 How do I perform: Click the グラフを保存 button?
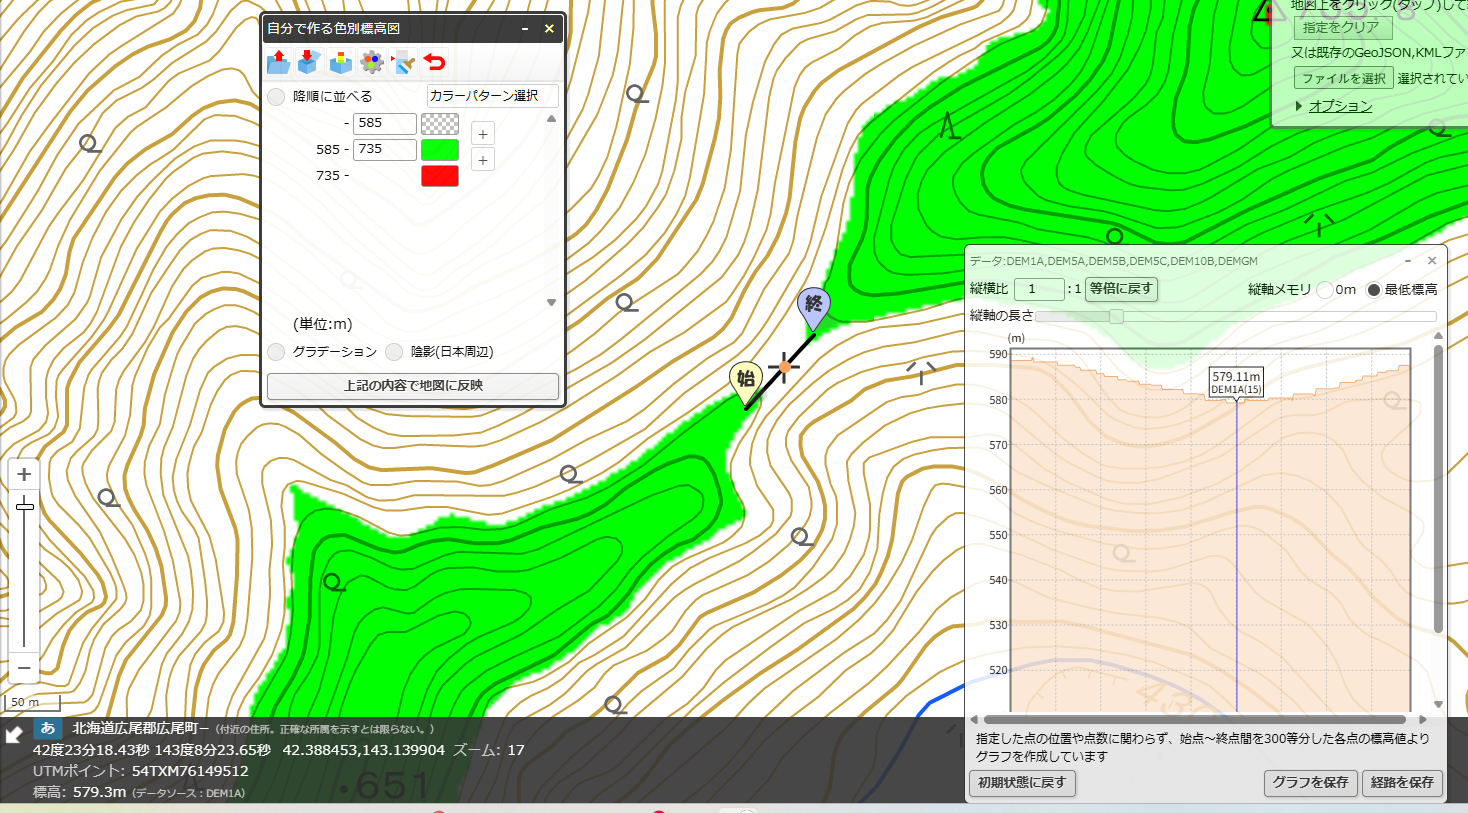pos(1310,783)
